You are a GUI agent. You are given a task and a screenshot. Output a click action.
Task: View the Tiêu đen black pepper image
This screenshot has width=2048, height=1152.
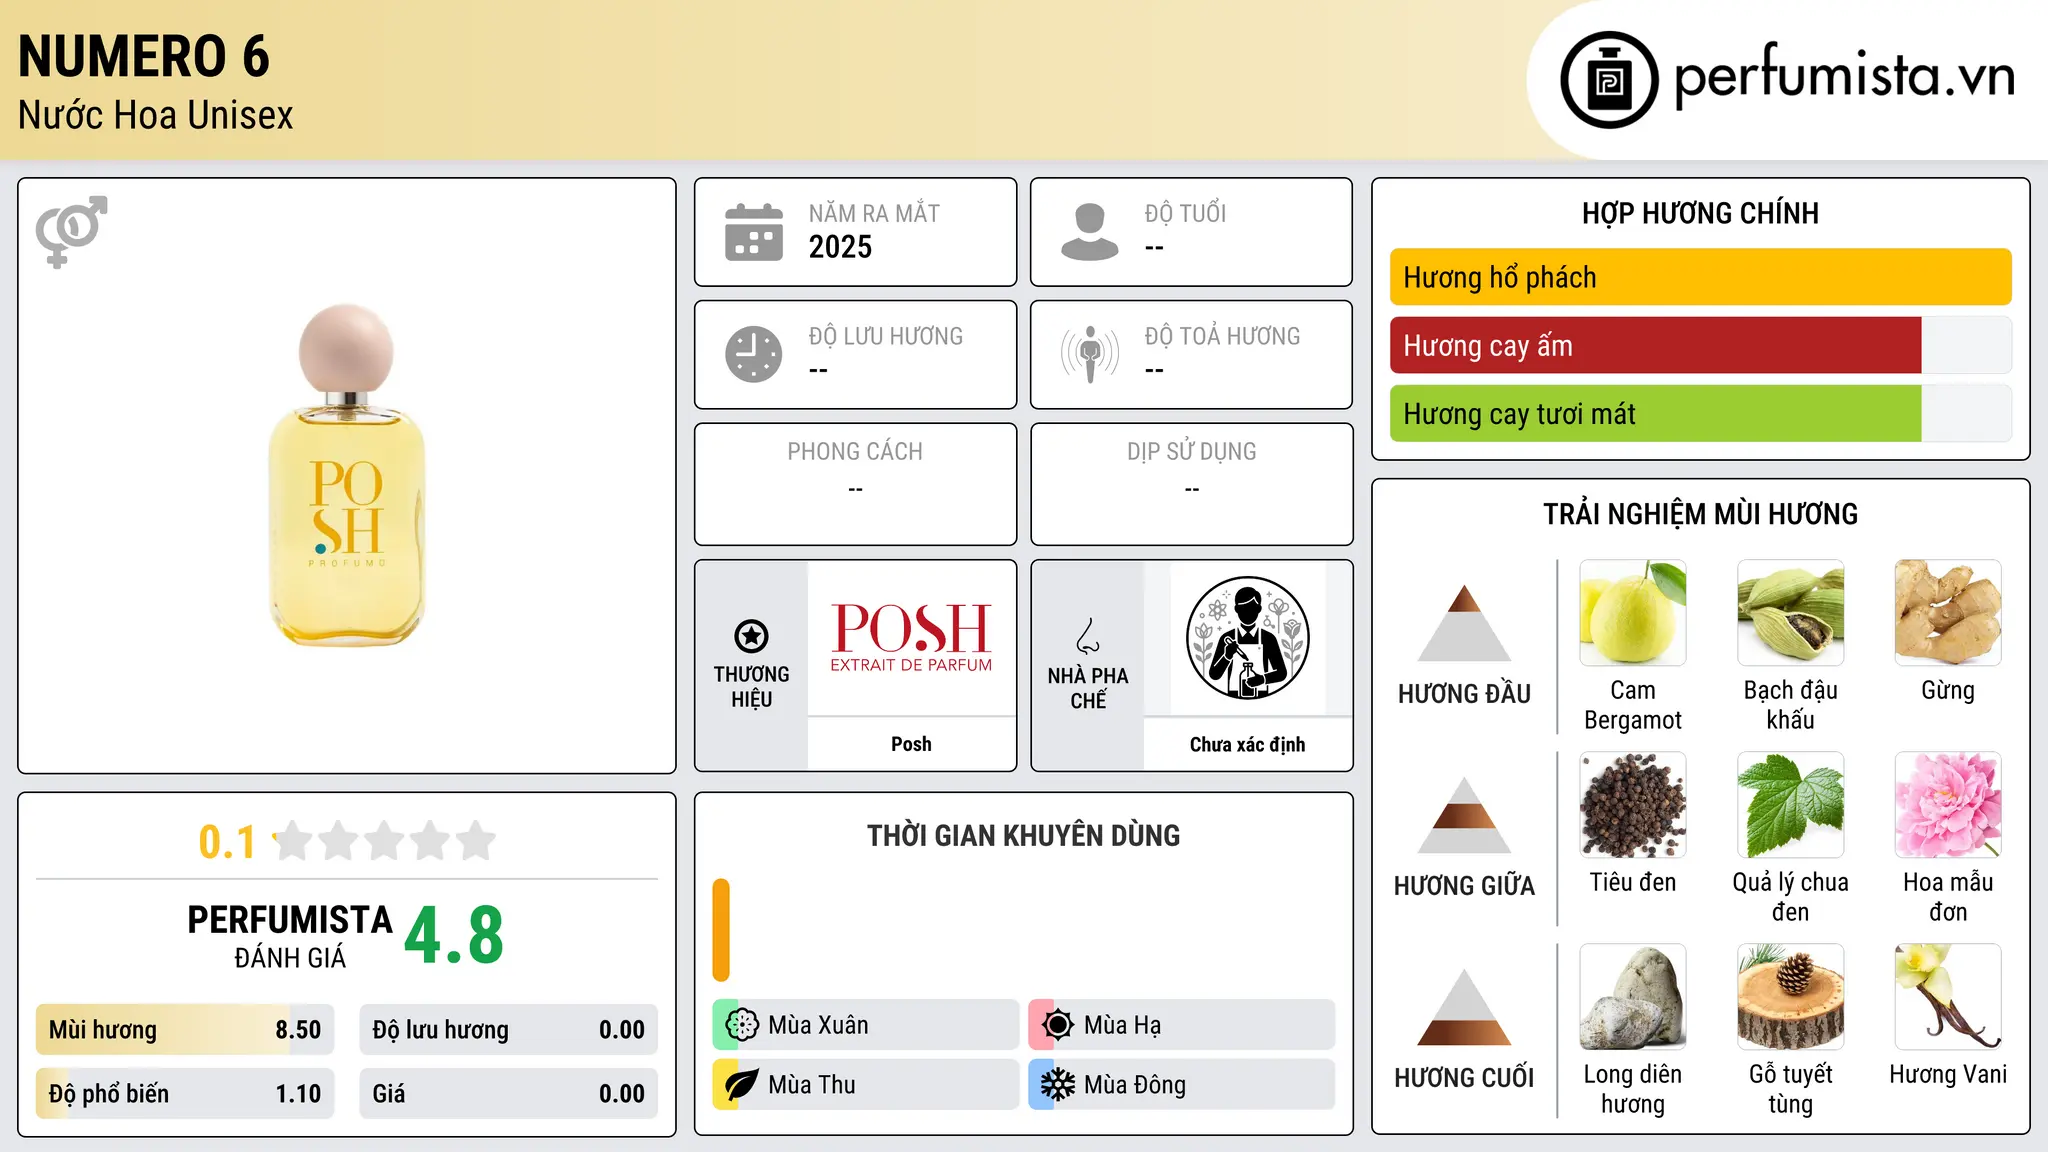[x=1633, y=805]
